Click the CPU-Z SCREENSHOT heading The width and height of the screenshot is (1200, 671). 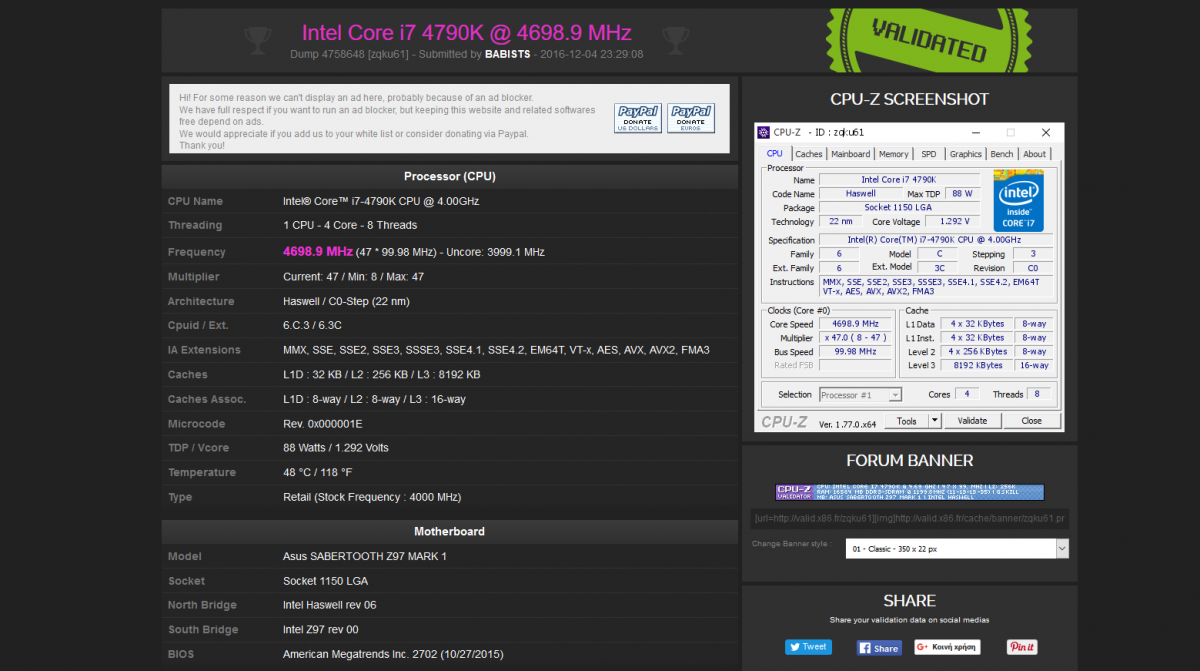pos(909,99)
